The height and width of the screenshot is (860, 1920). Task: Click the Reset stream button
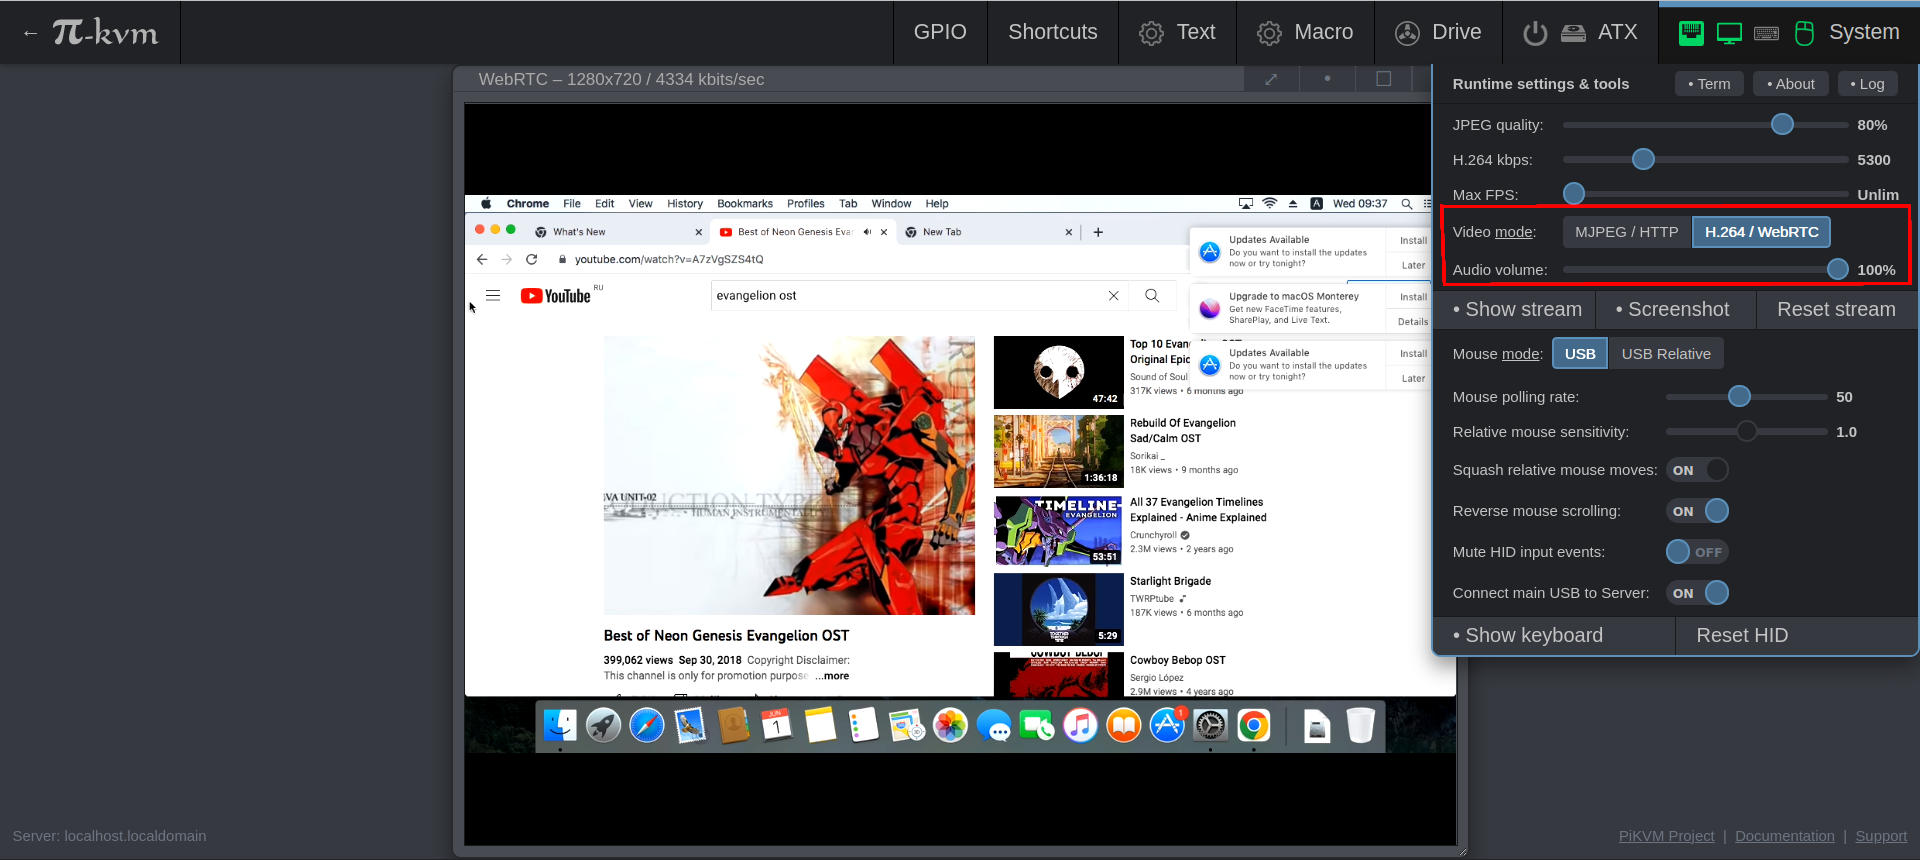tap(1836, 310)
